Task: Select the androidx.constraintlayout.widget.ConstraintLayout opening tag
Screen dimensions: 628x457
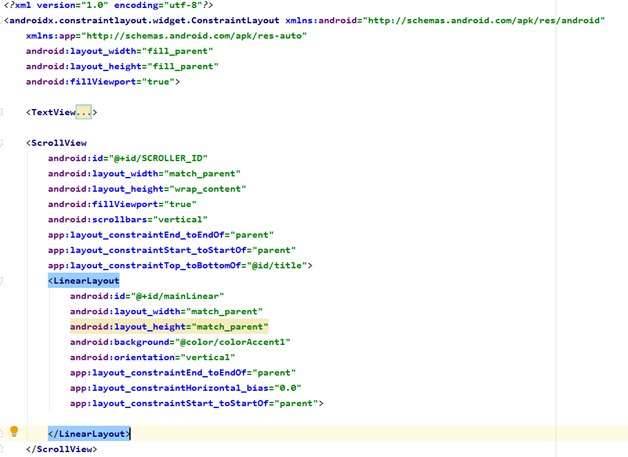Action: click(x=141, y=20)
